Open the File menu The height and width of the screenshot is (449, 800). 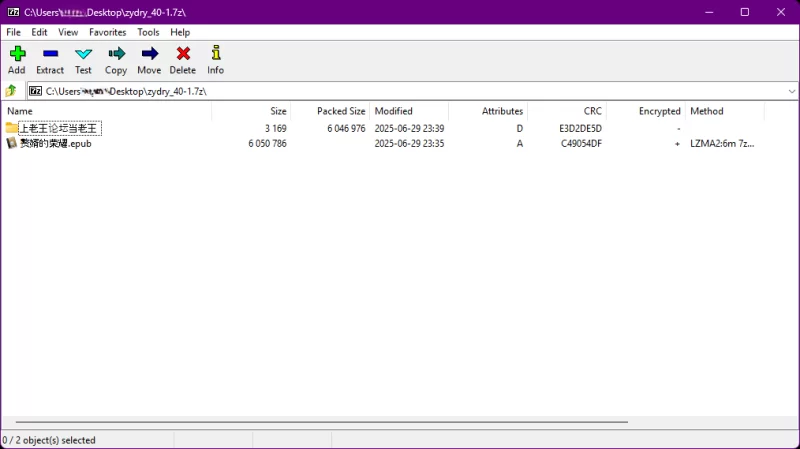(13, 32)
